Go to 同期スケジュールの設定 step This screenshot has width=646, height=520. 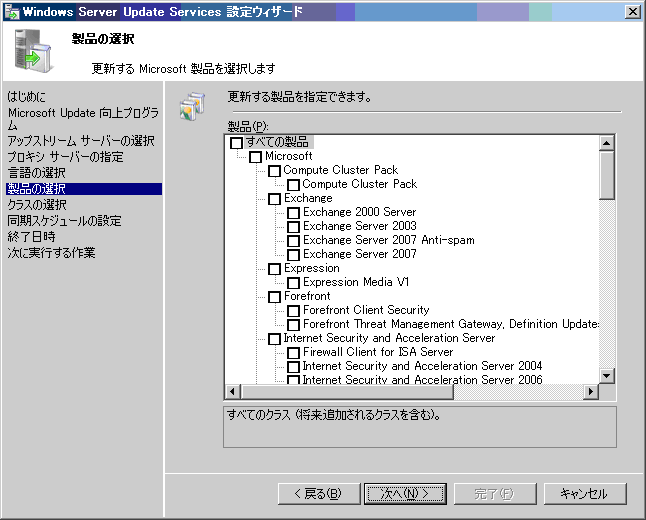[64, 221]
